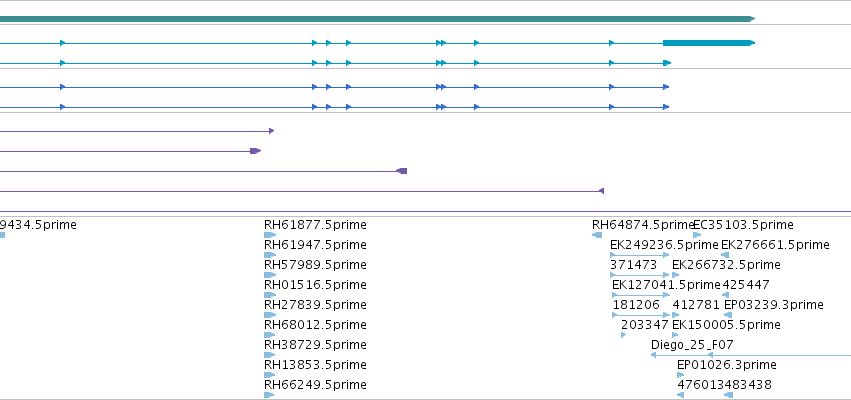Image resolution: width=851 pixels, height=400 pixels.
Task: Click the 371473 label
Action: coord(633,265)
